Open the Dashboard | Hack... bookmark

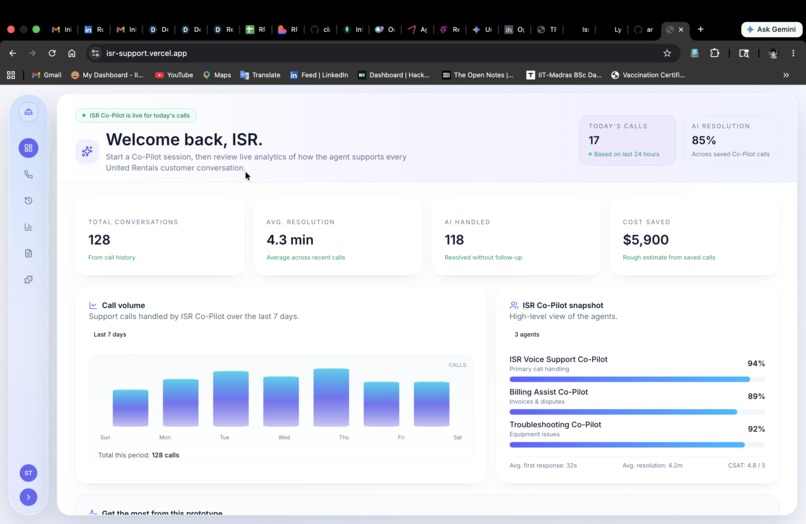pos(393,75)
